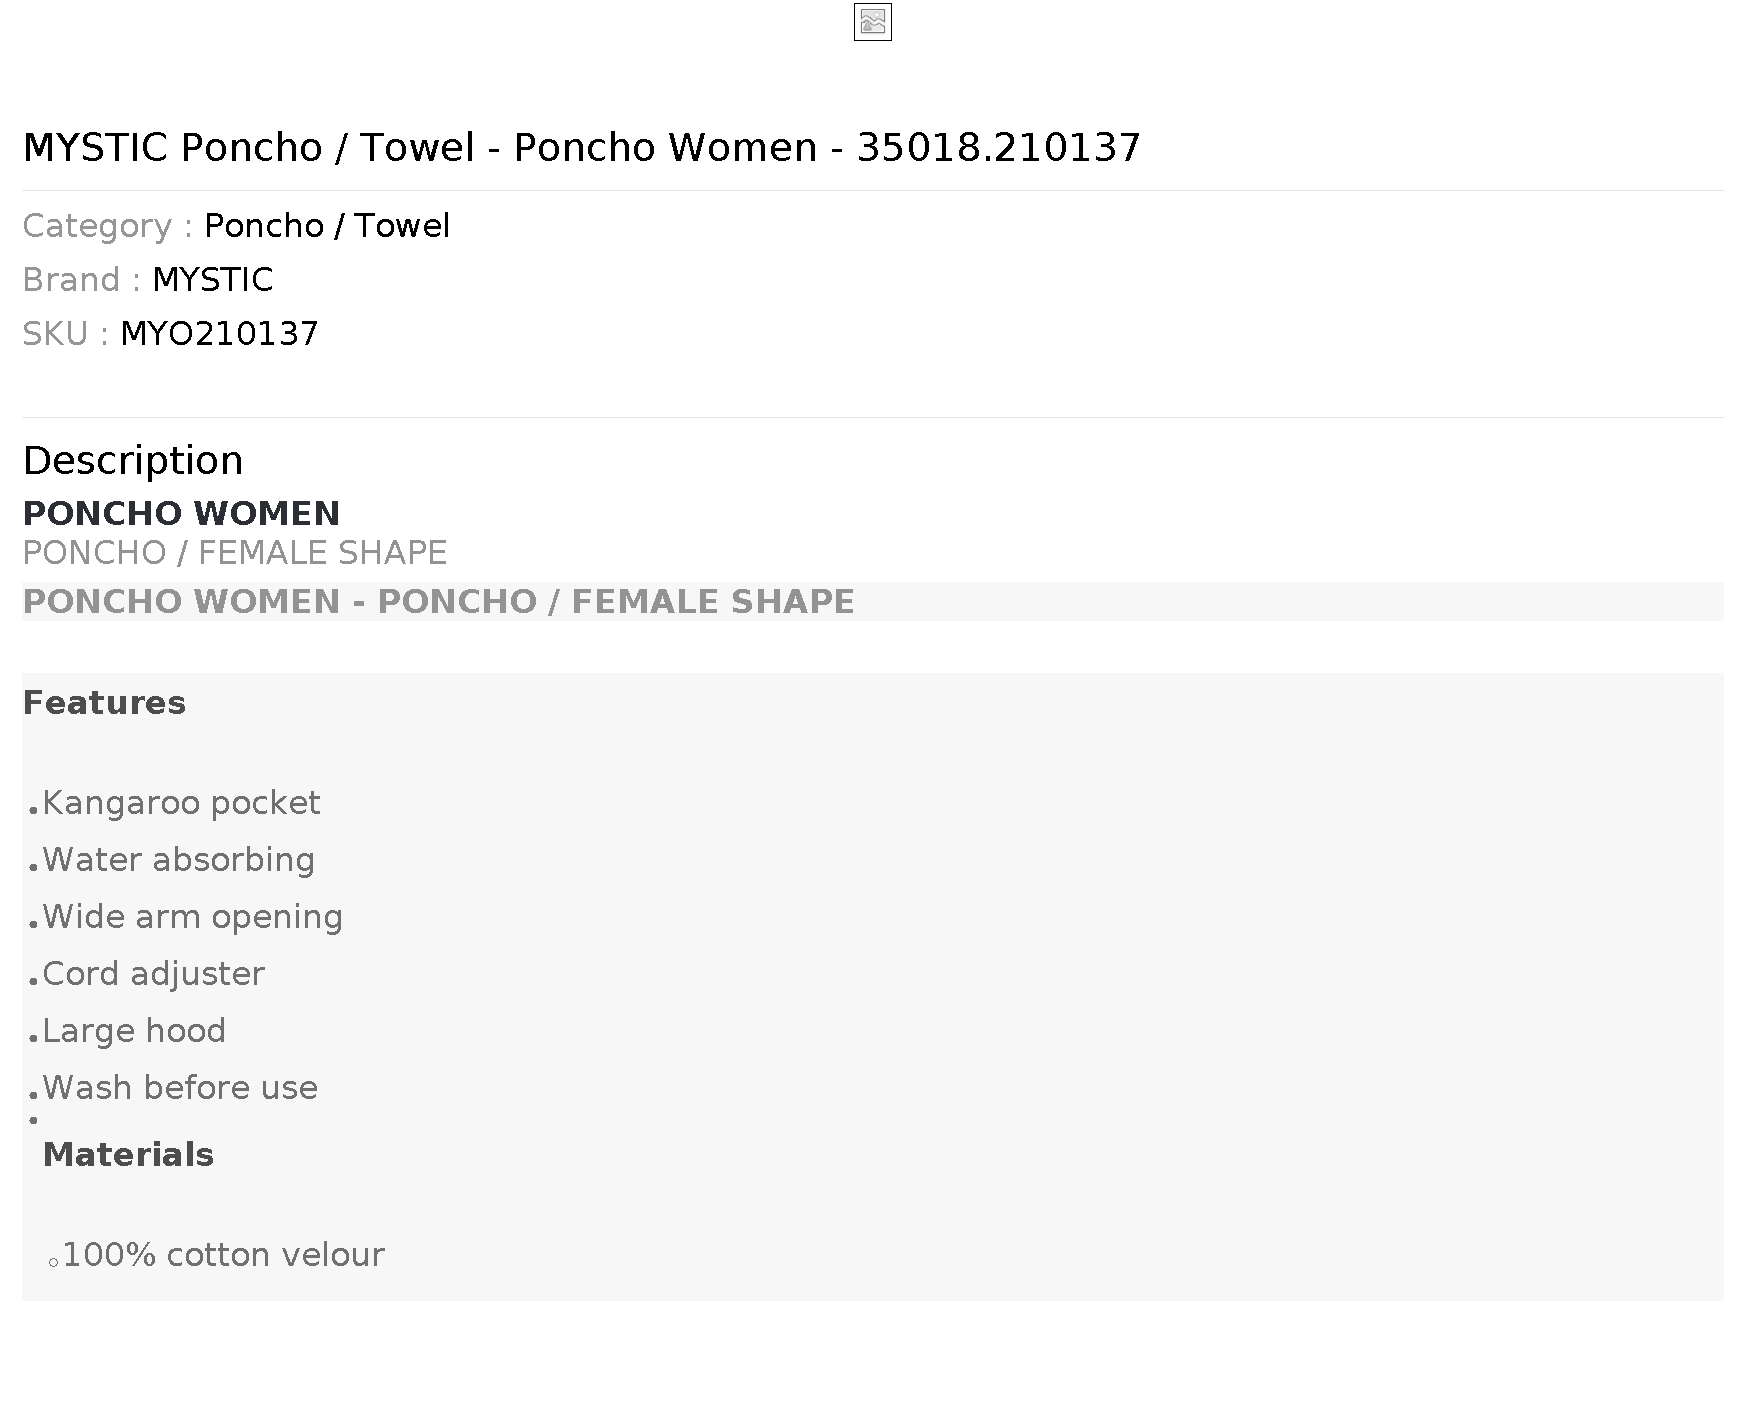Click the Description heading
This screenshot has width=1746, height=1408.
(133, 461)
